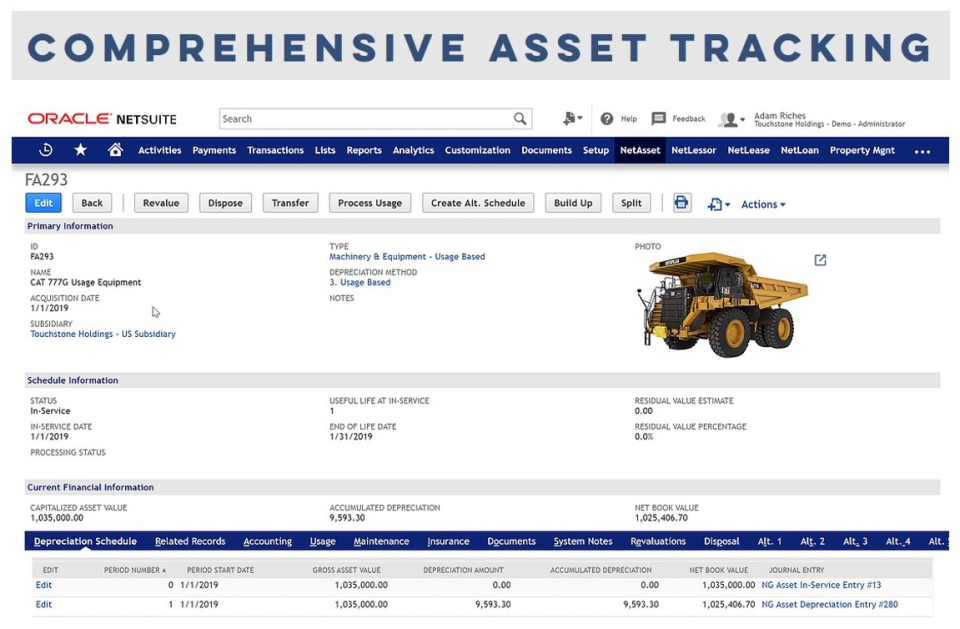960x629 pixels.
Task: Click the Build Up button
Action: tap(573, 203)
